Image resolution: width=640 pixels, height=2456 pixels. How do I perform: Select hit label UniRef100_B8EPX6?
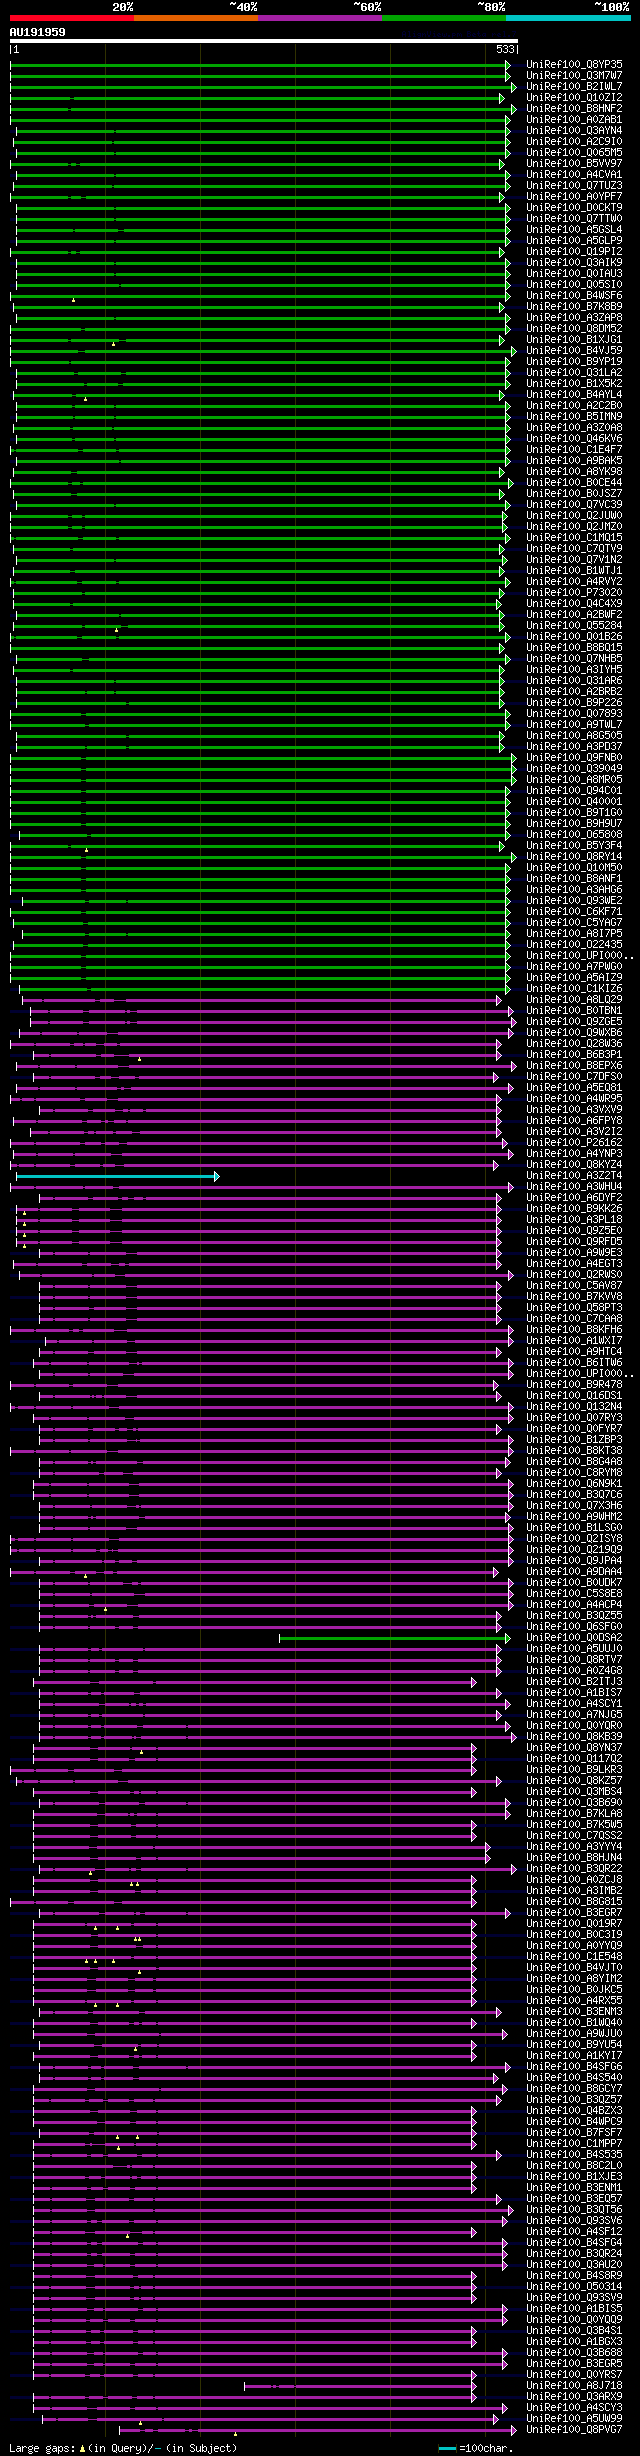[x=574, y=1066]
